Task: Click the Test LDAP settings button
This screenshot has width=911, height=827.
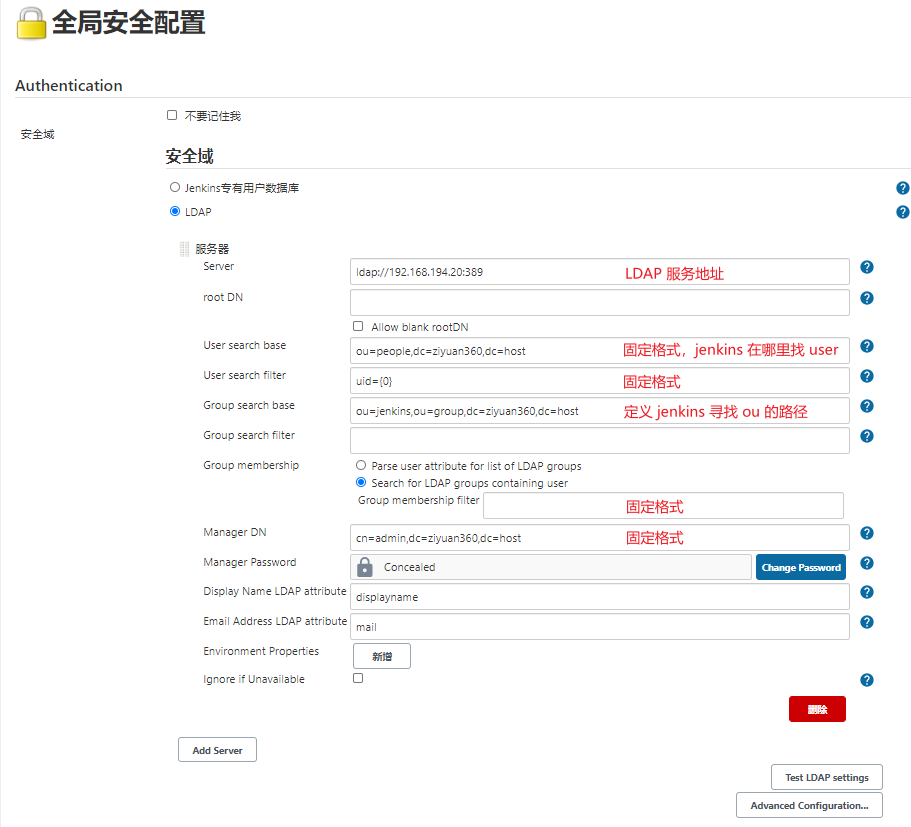Action: click(x=826, y=776)
